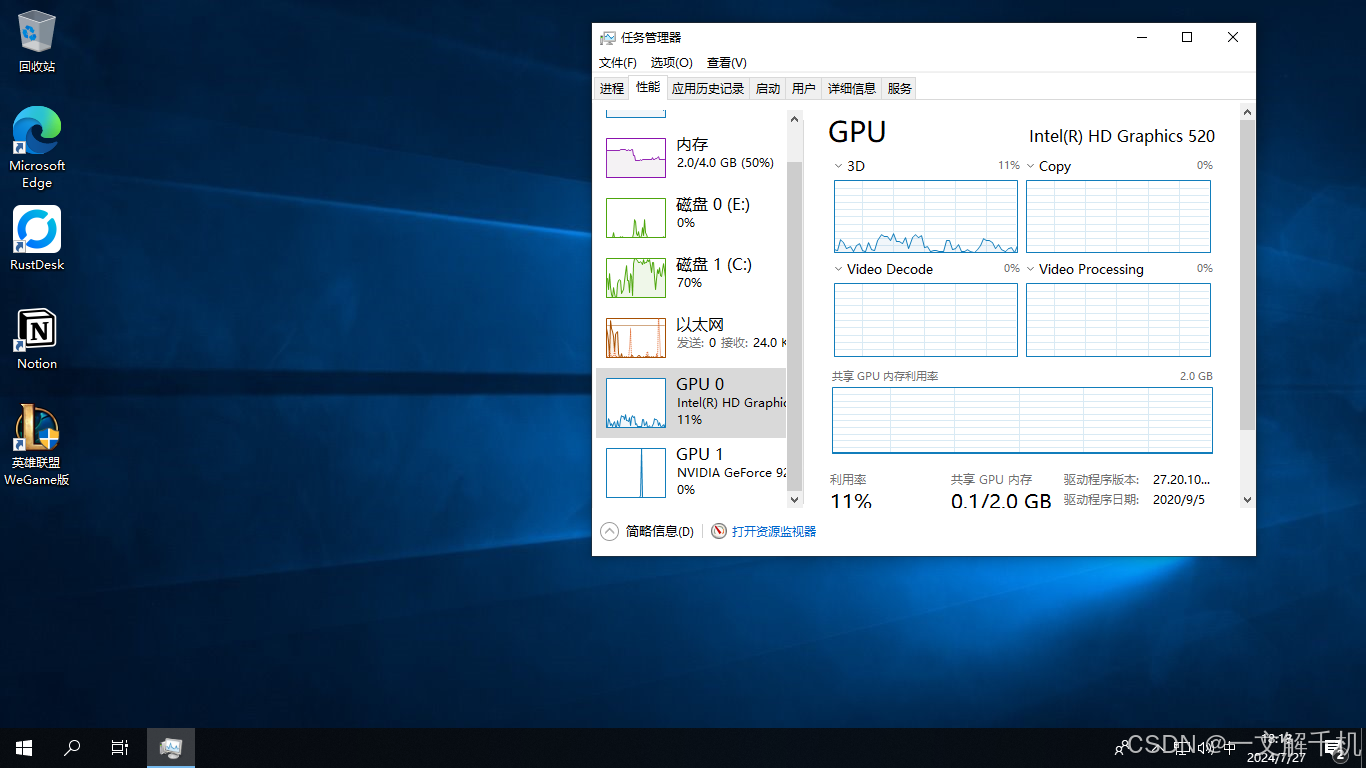
Task: Click the Task Manager taskbar icon
Action: pyautogui.click(x=170, y=747)
